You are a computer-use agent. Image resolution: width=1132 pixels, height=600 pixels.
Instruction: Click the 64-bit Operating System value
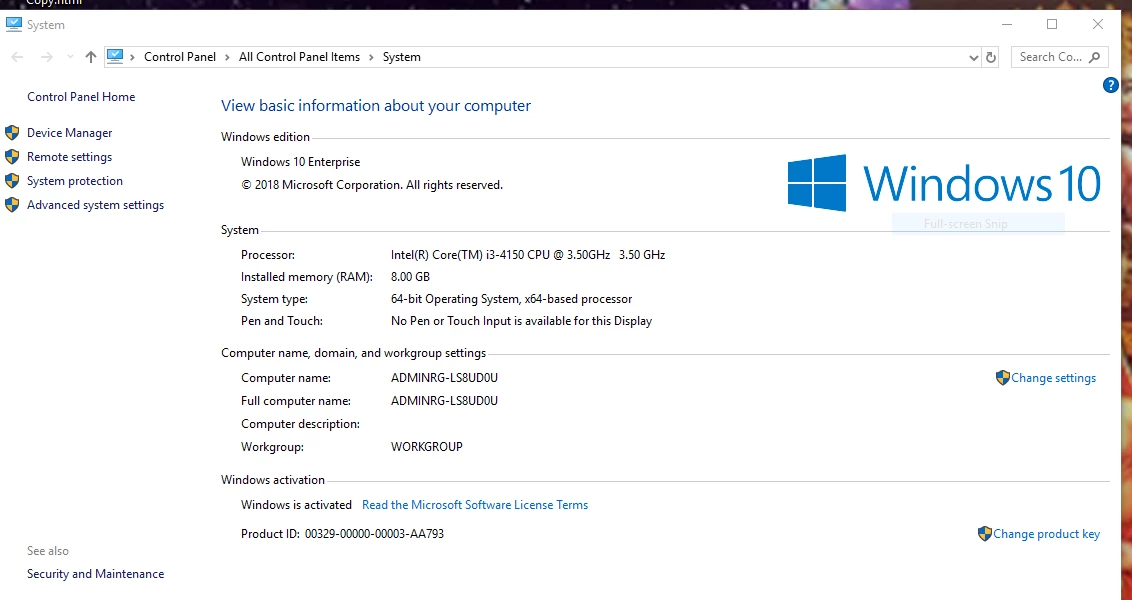point(511,299)
